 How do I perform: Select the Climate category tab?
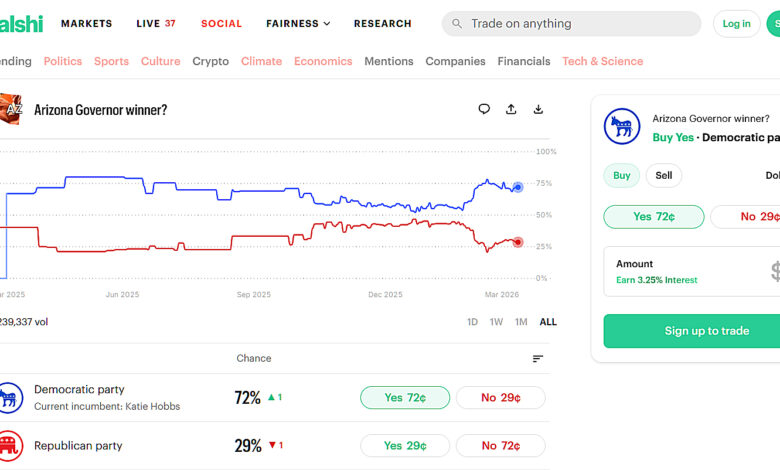coord(262,61)
